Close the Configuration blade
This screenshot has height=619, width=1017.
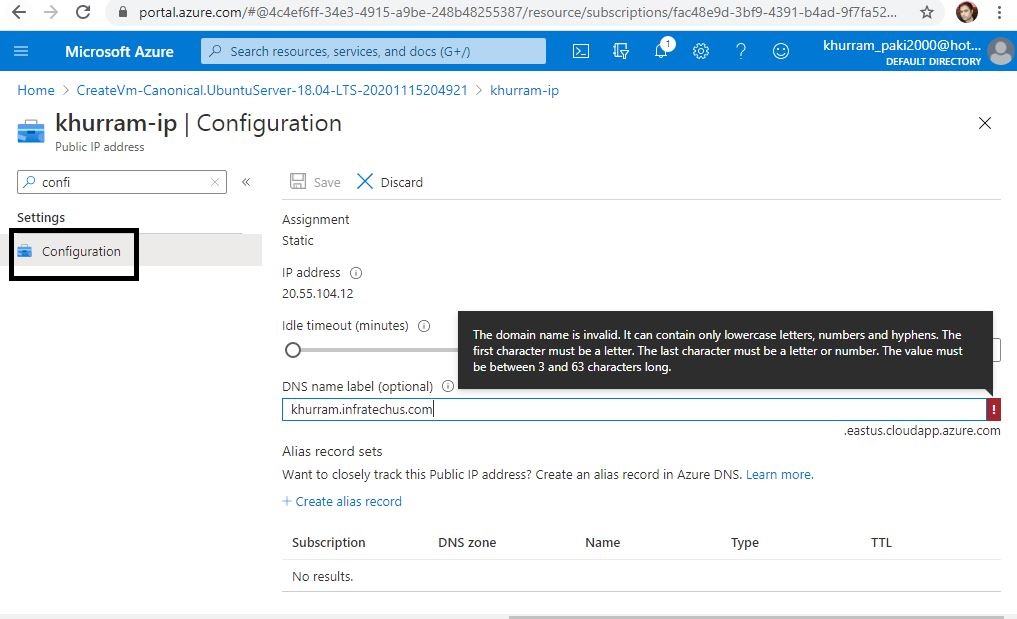(x=985, y=123)
